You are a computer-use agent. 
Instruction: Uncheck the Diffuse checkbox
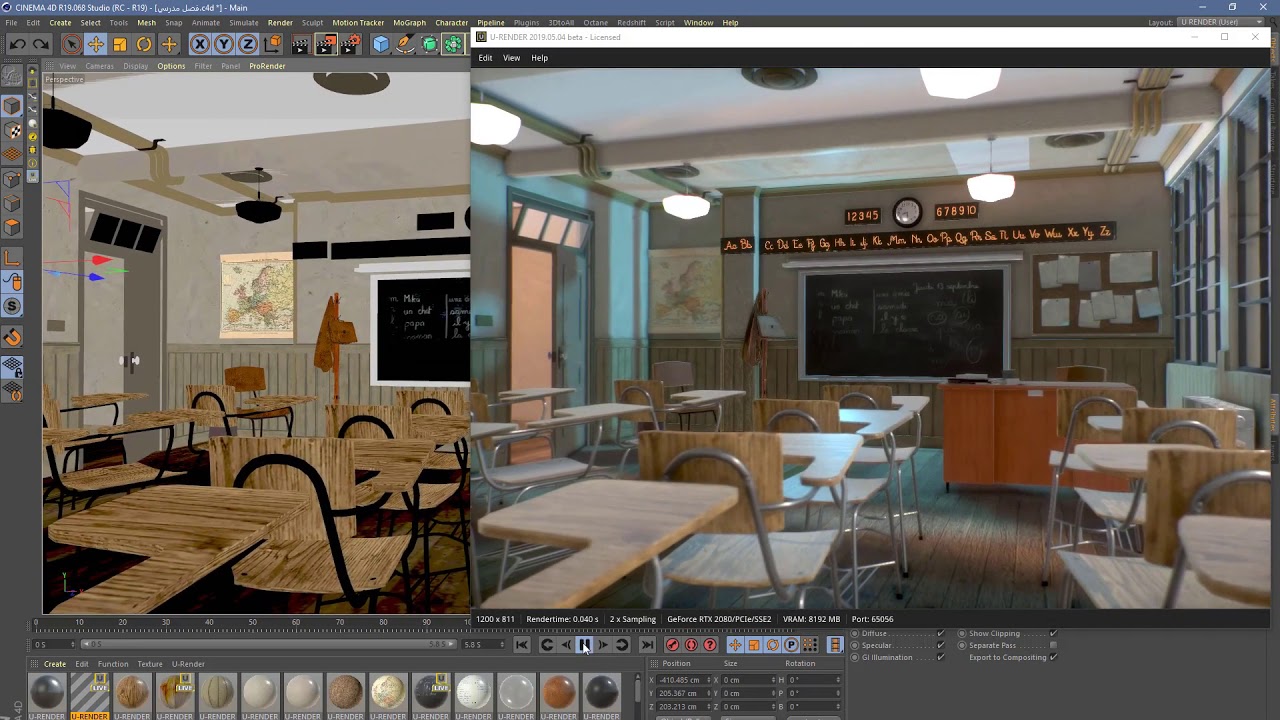pos(940,633)
